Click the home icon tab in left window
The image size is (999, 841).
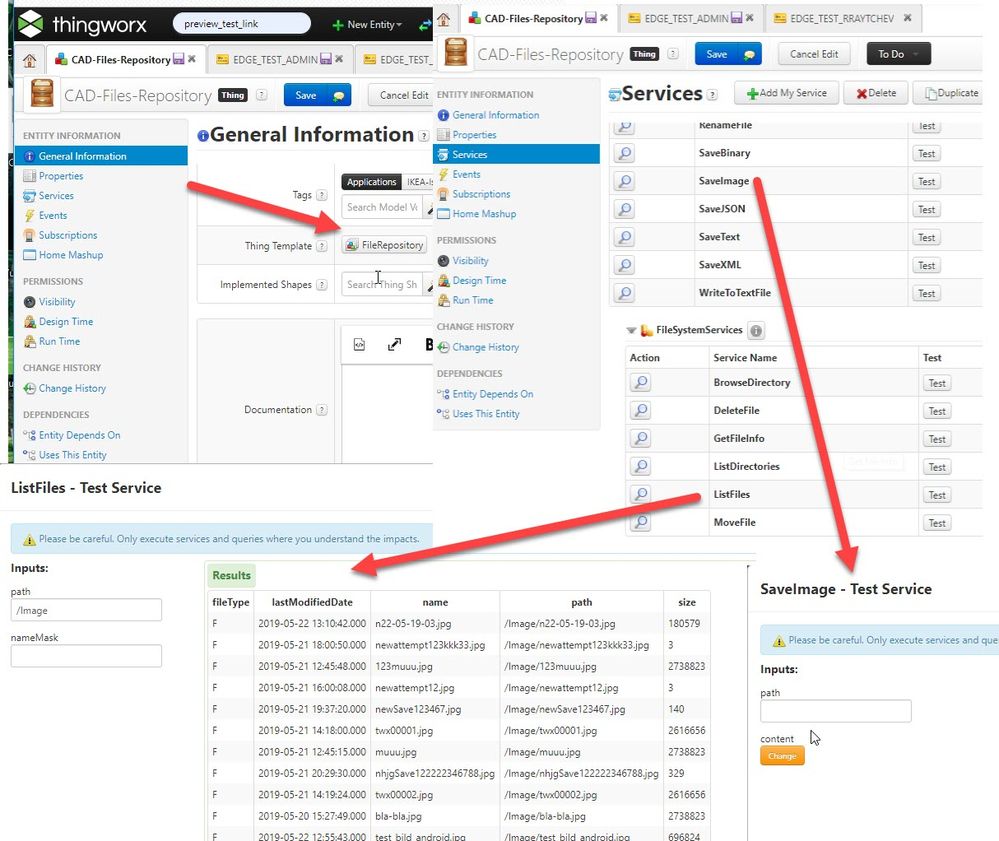coord(29,61)
